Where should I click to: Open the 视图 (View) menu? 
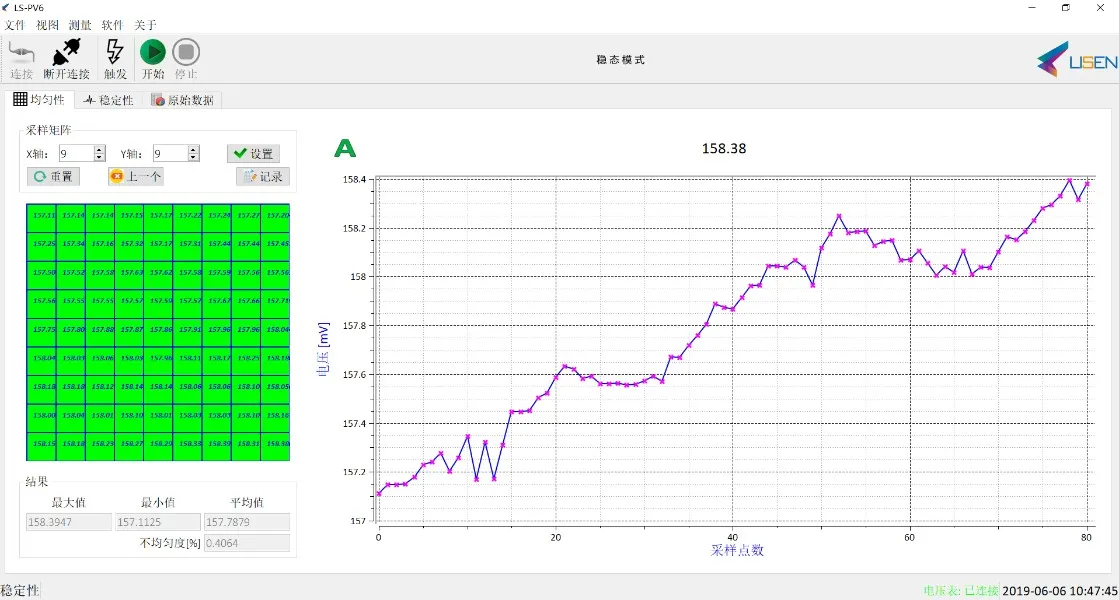point(47,25)
